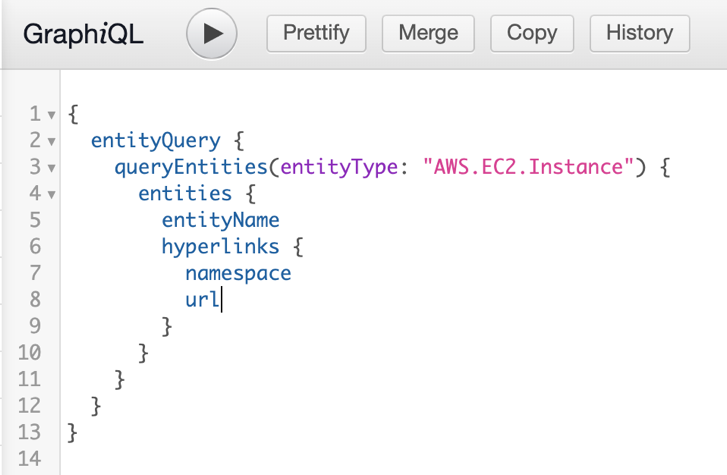Collapse the fold arrow on line 1
Screen dimensions: 727x475
(52, 115)
